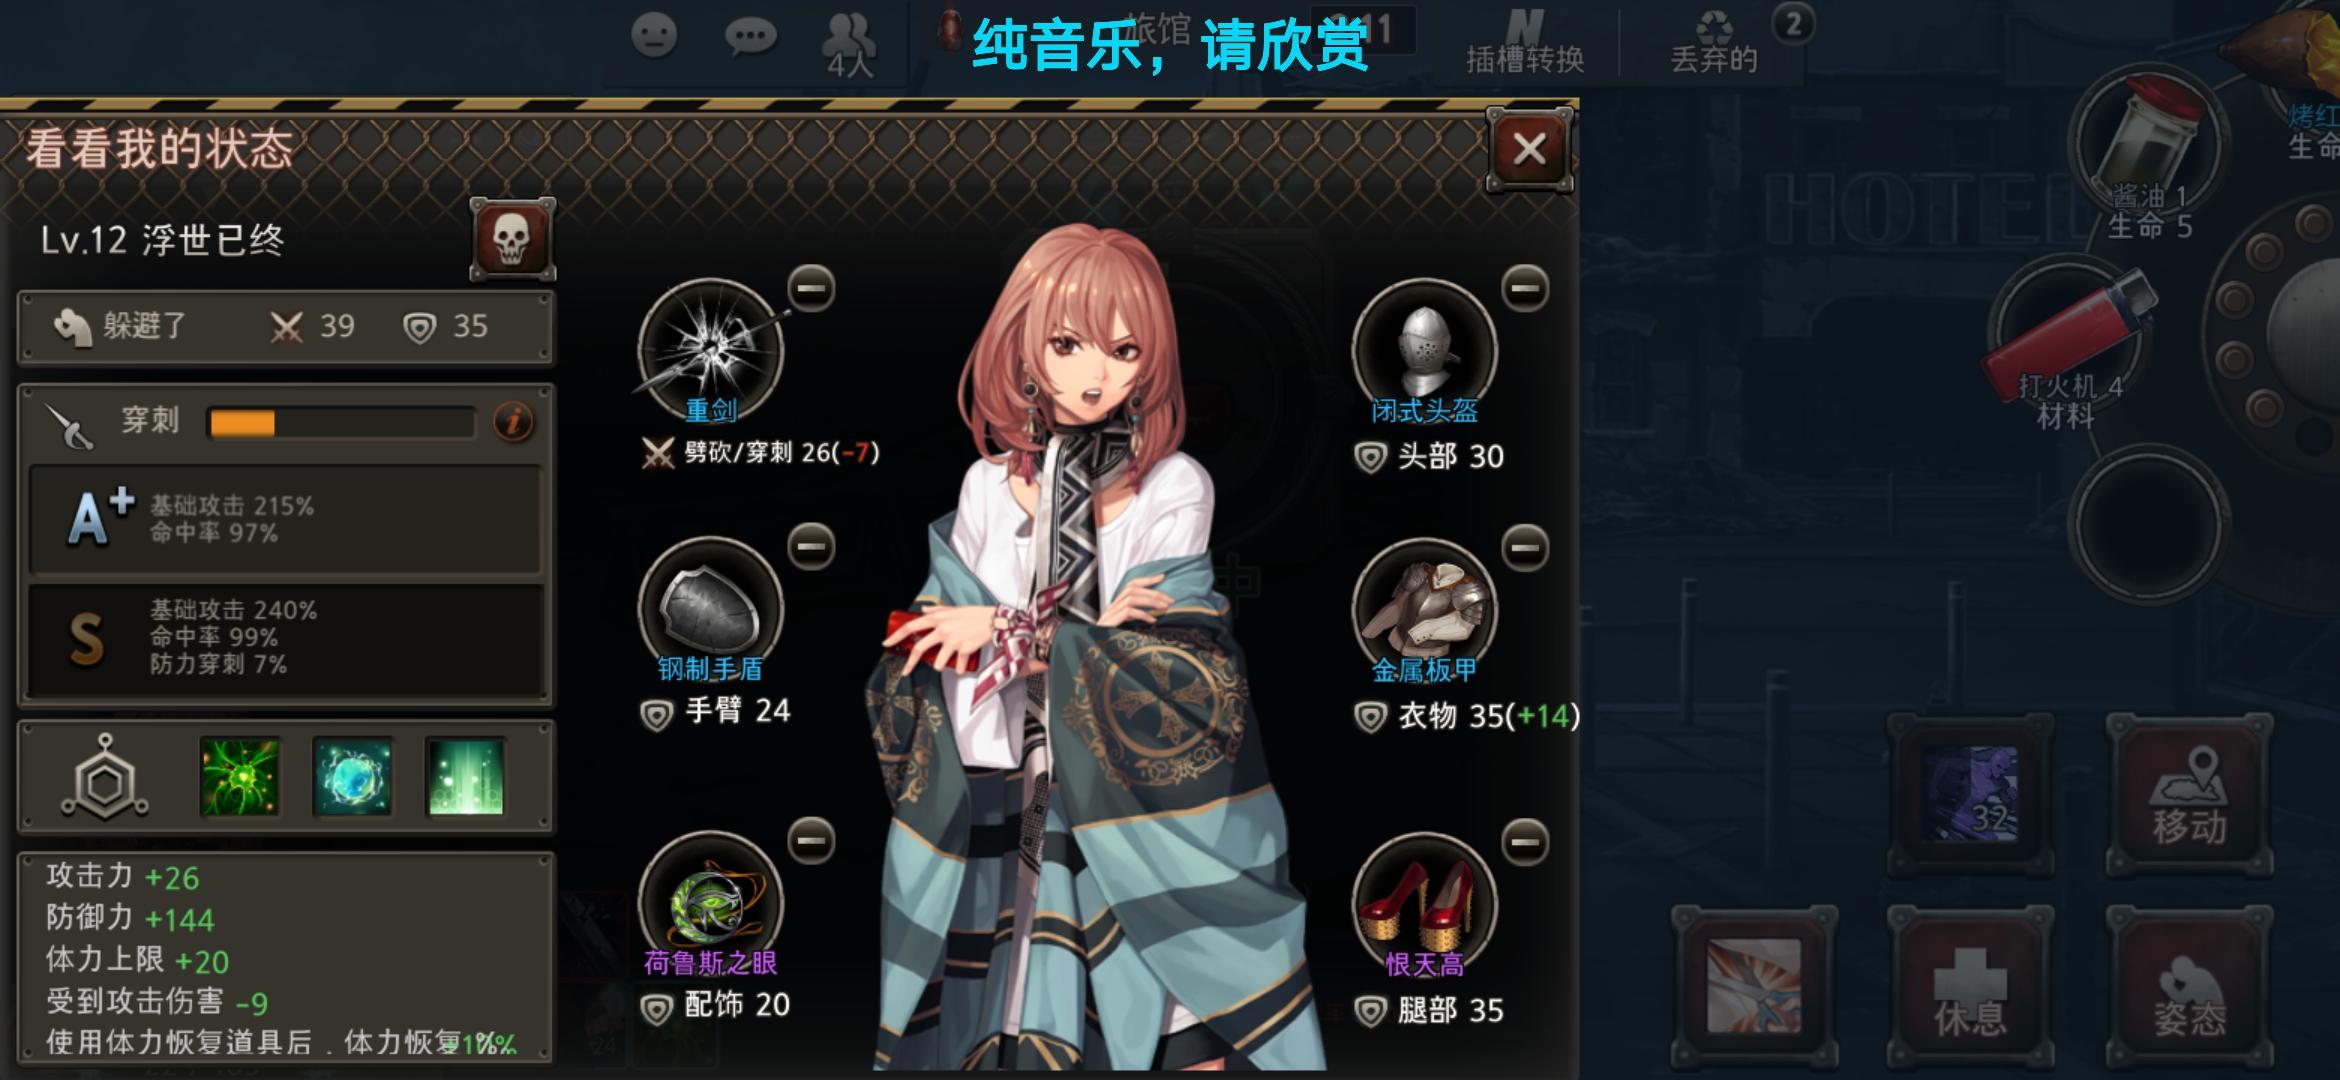This screenshot has height=1080, width=2340.
Task: Open the 荷鲁斯之眼 accessory slot
Action: [x=711, y=903]
